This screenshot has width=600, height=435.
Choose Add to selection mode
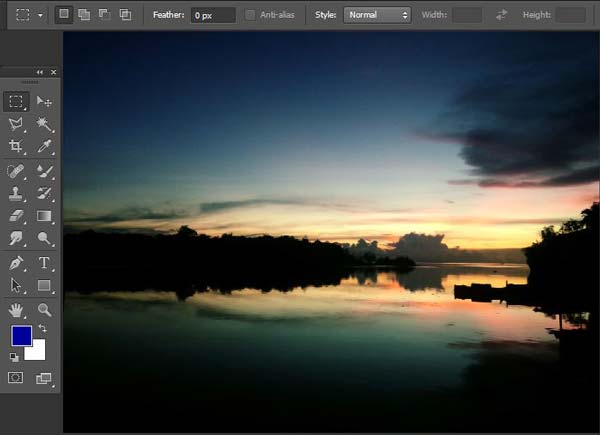(84, 15)
